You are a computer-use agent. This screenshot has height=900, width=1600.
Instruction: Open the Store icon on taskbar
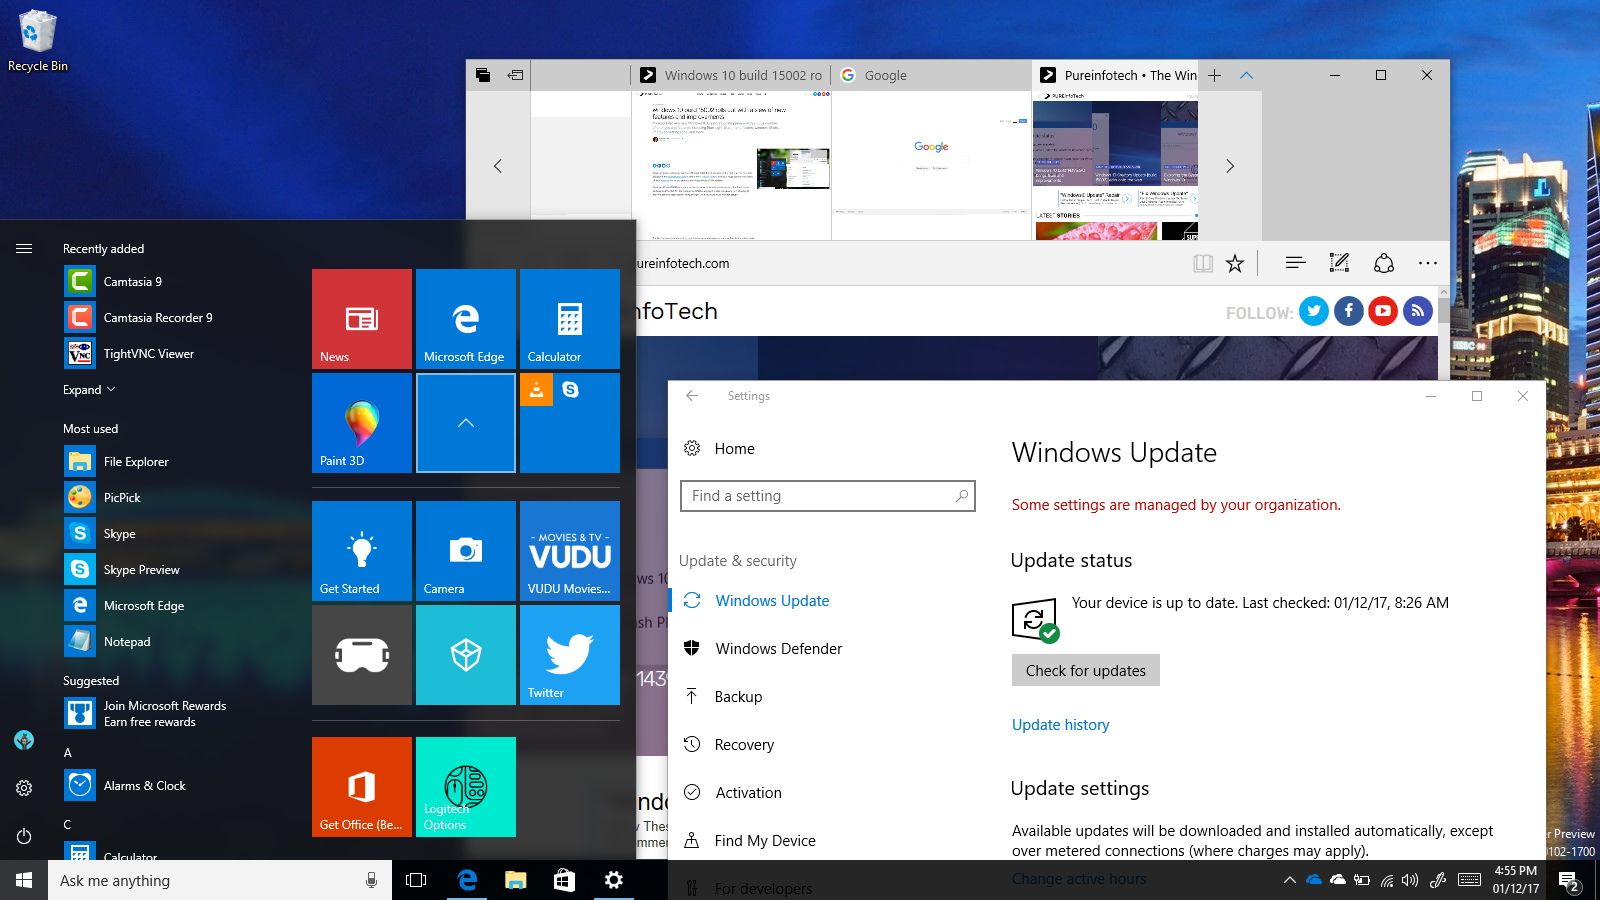tap(564, 880)
